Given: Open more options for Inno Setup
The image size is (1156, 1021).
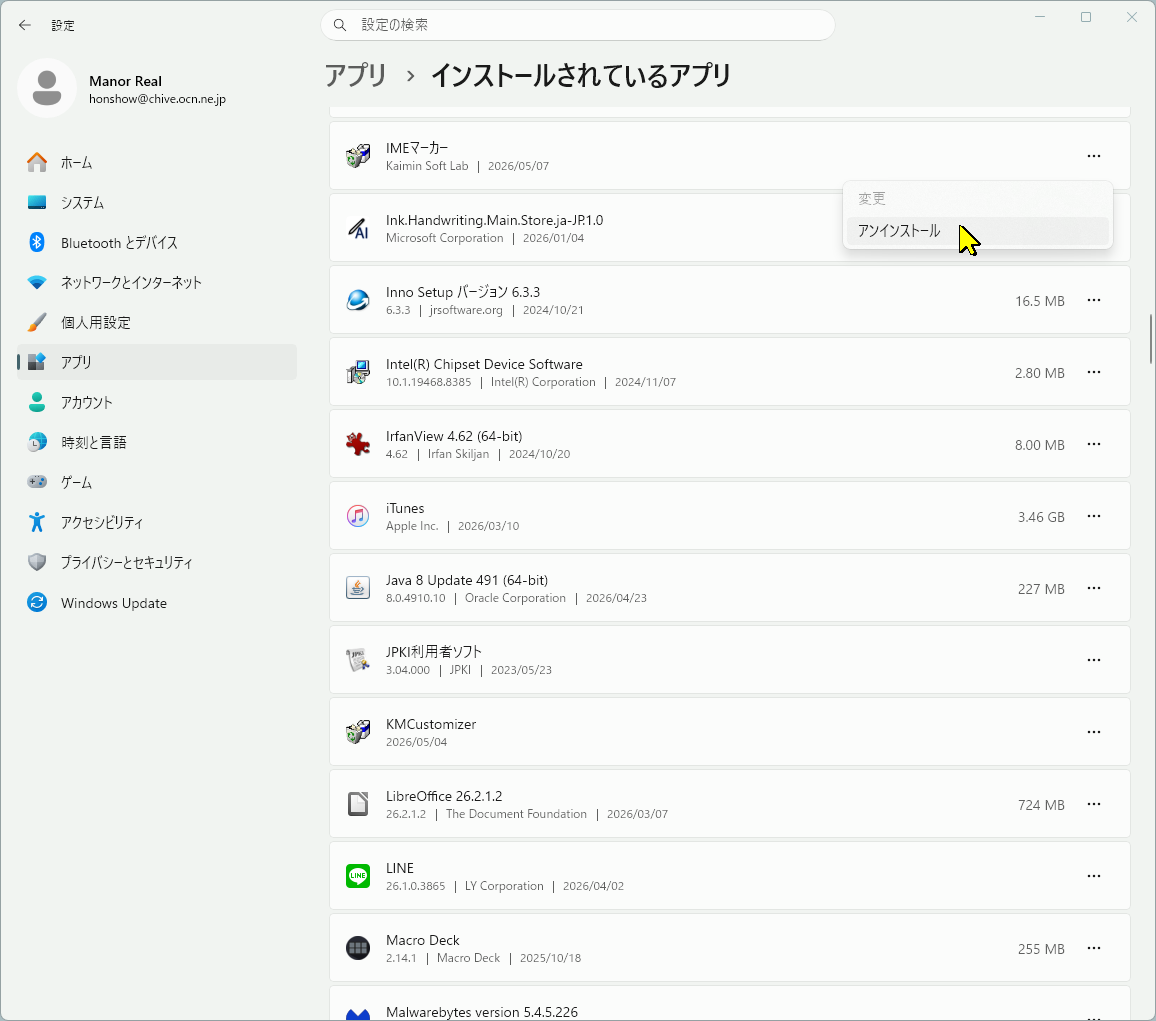Looking at the screenshot, I should tap(1094, 300).
